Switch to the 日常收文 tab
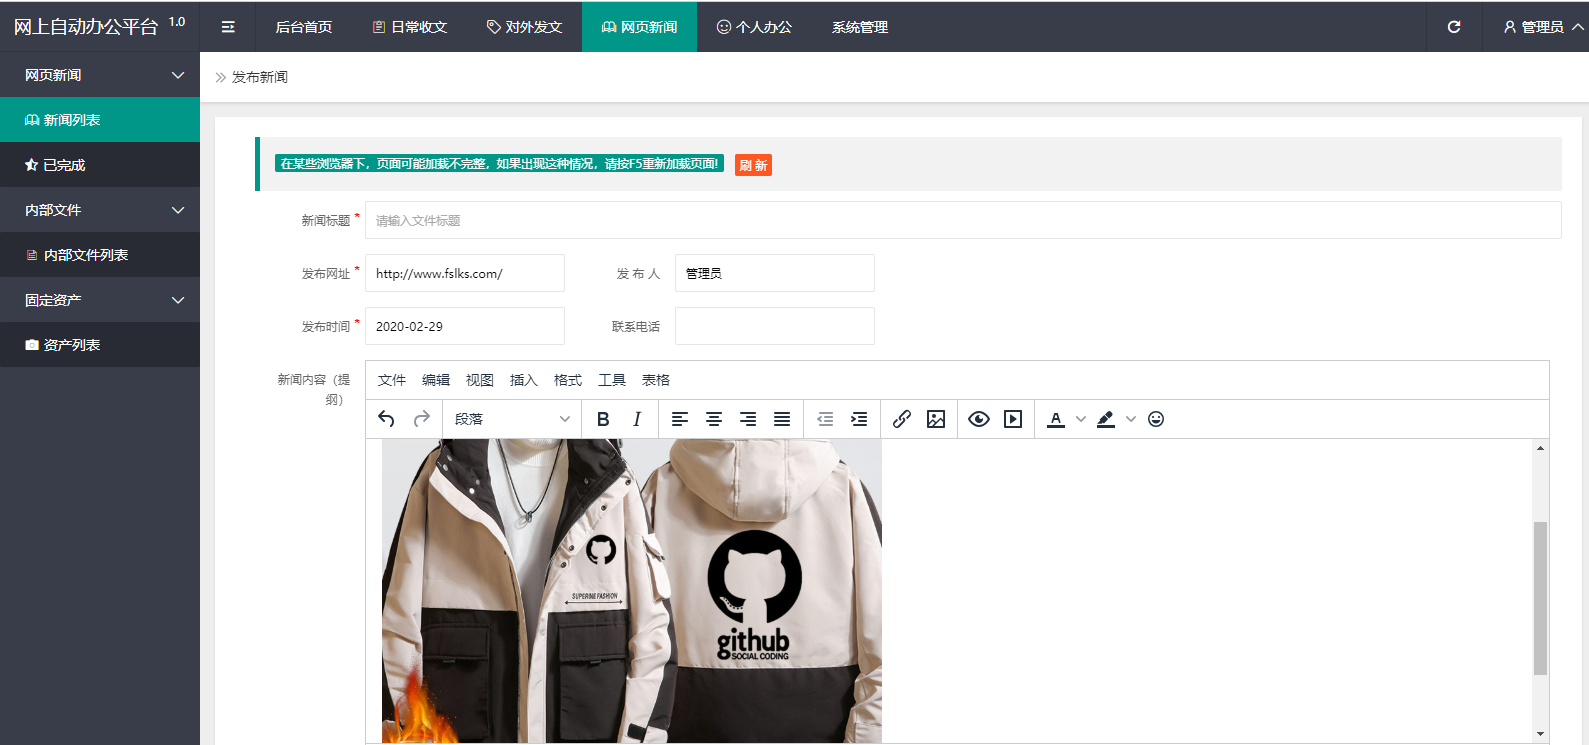This screenshot has width=1589, height=745. (410, 27)
